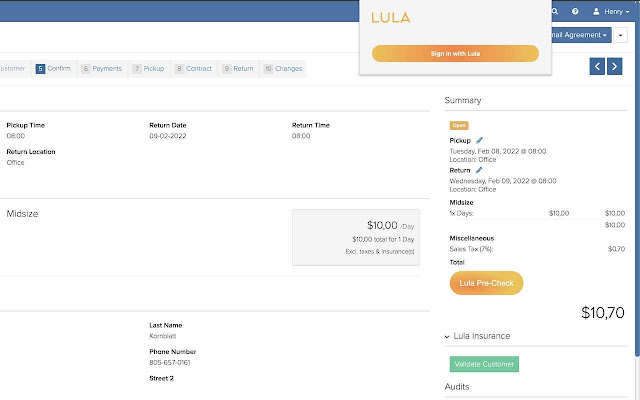
Task: Expand the caret menu beside Email Agreement
Action: [x=620, y=35]
